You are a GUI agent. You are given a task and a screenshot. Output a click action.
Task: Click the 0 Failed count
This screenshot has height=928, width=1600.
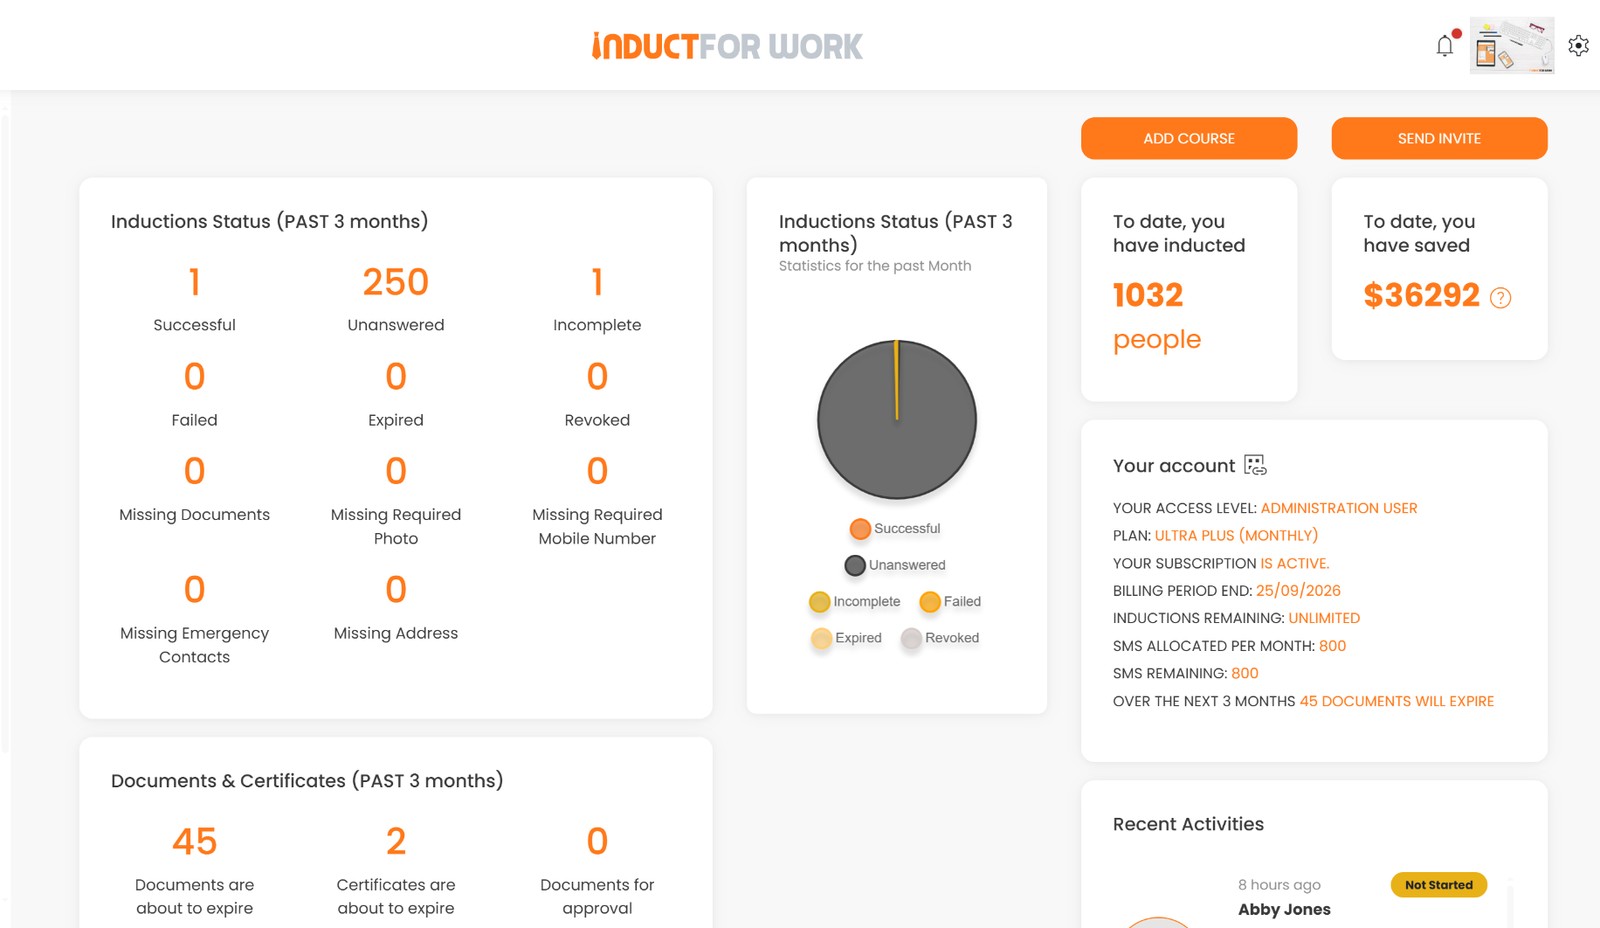(195, 377)
